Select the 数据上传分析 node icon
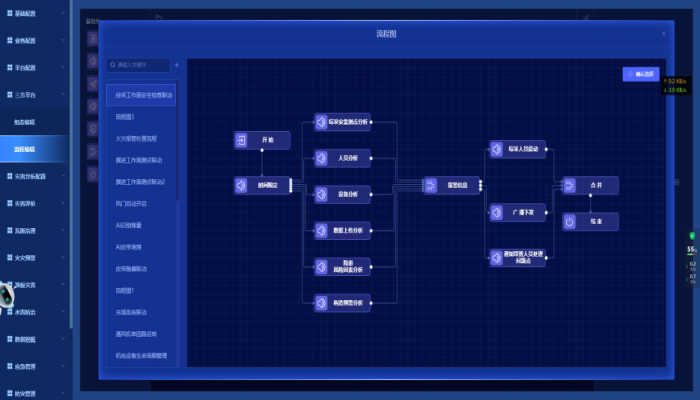700x400 pixels. [322, 230]
